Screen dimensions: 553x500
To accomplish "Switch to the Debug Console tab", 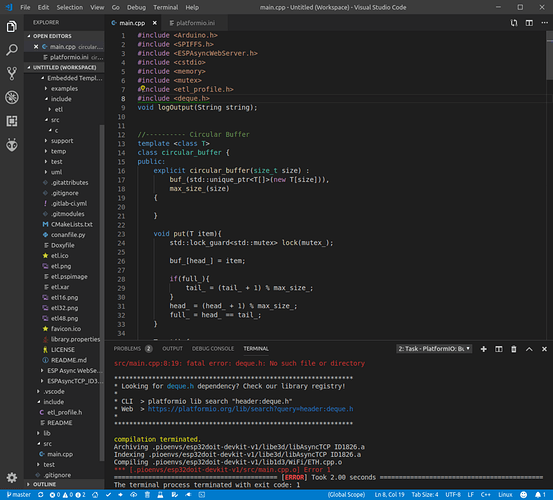I will (213, 349).
